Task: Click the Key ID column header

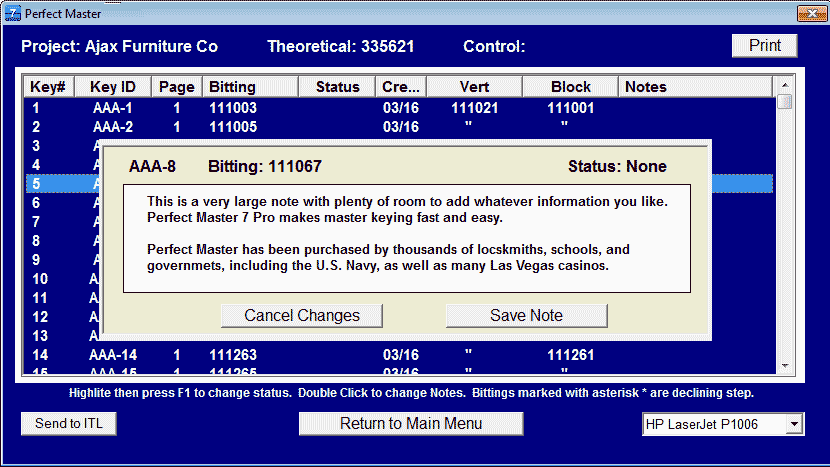Action: [x=113, y=87]
